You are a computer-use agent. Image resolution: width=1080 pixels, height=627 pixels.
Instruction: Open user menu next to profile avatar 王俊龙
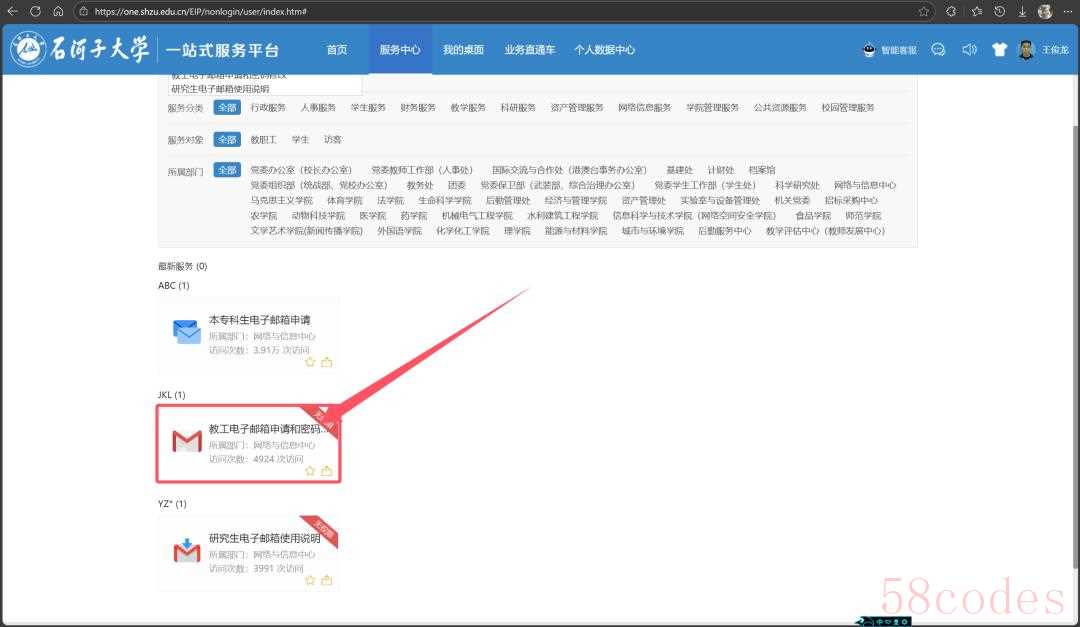tap(1054, 50)
